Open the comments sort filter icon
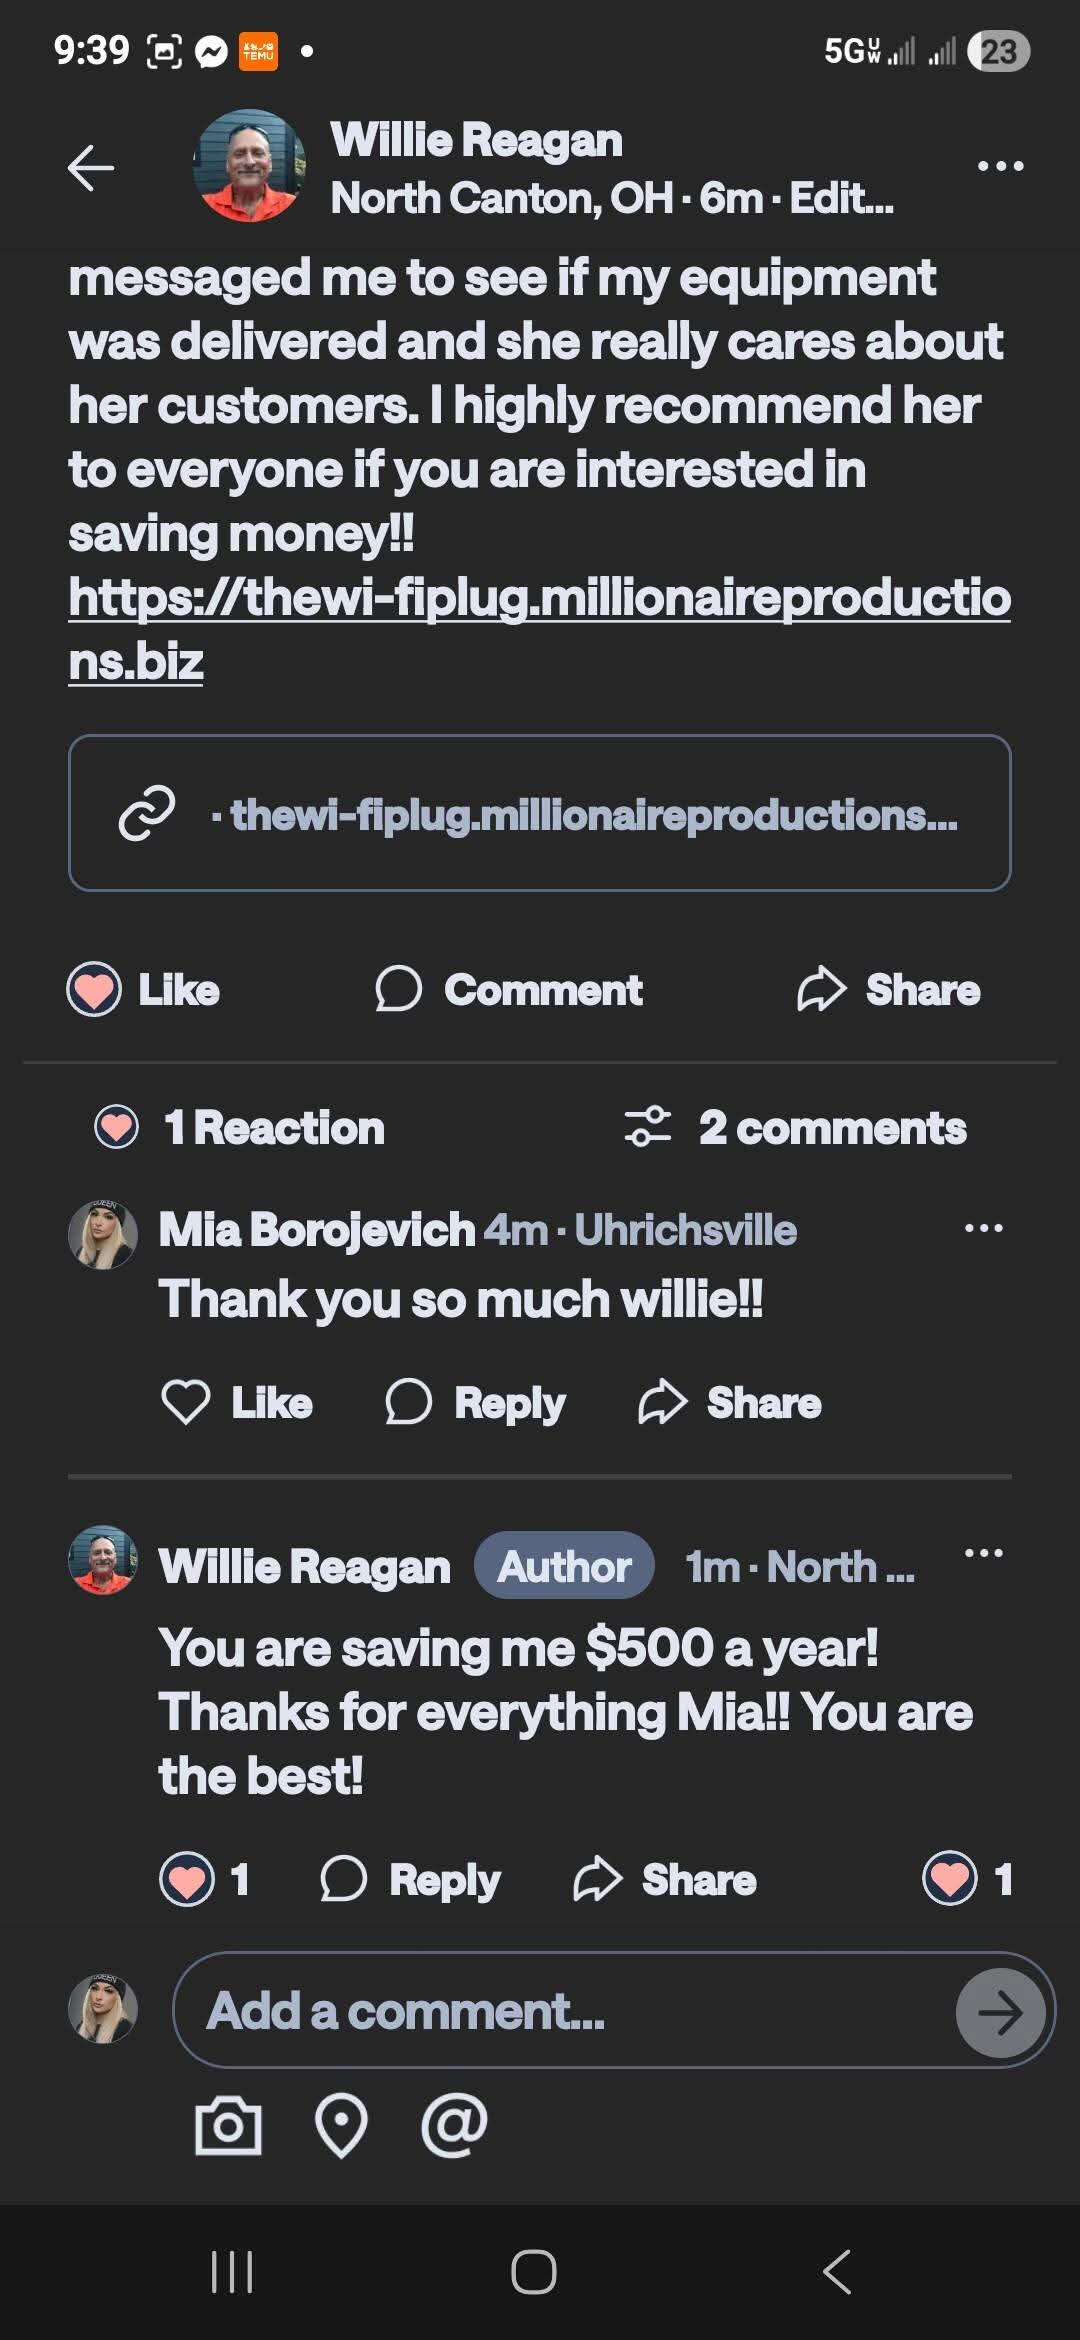 647,1127
